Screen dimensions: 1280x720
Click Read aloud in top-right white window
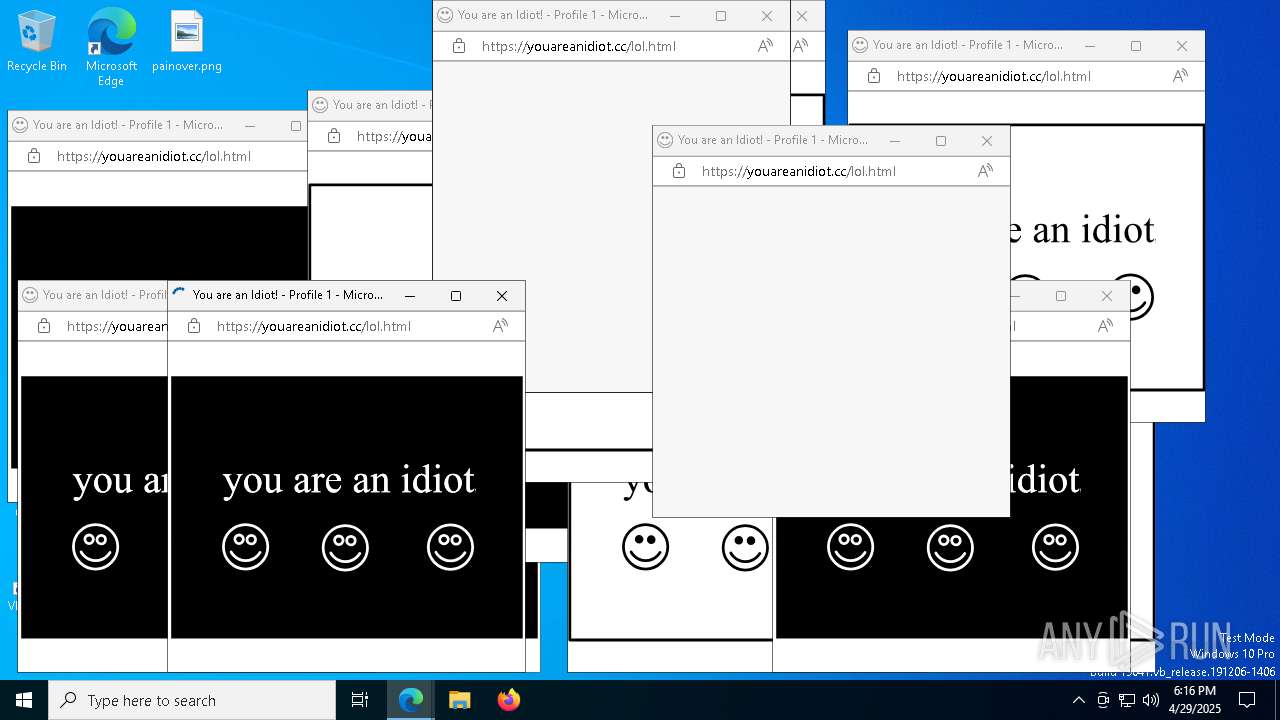[x=1180, y=76]
